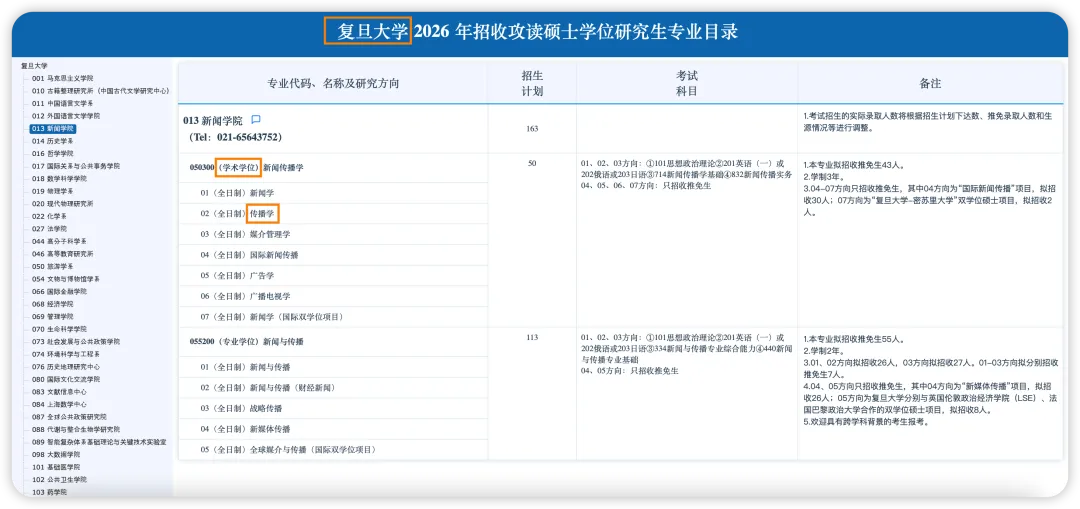Select 027 法学院 in the tree
This screenshot has height=509, width=1080.
49,229
